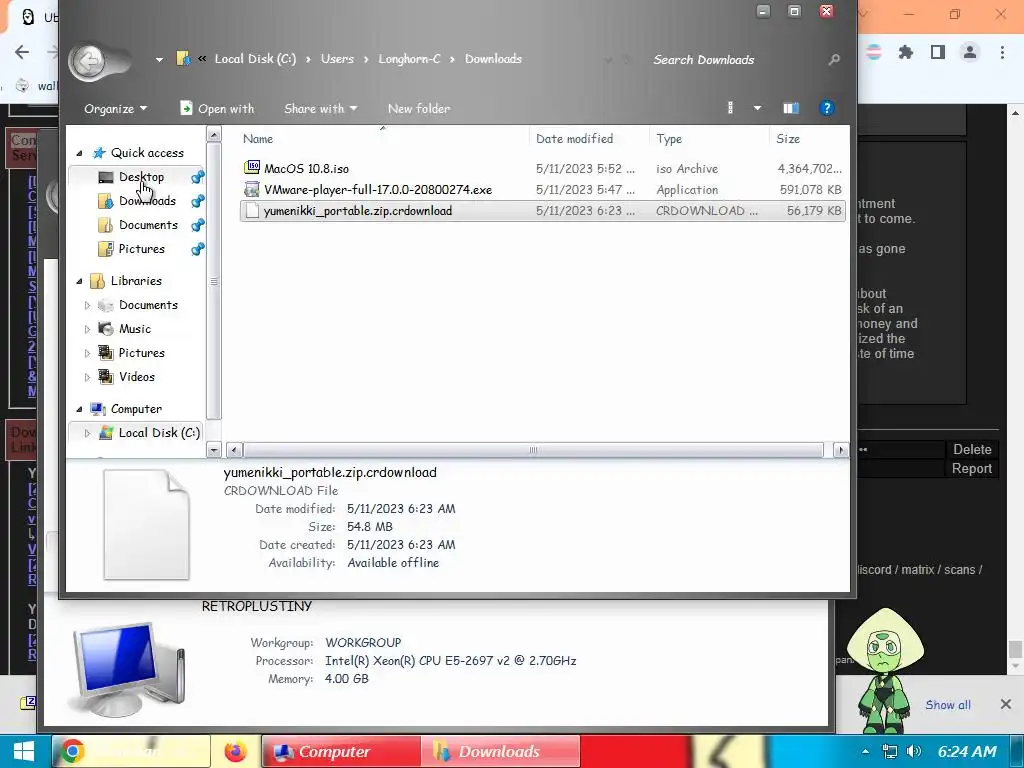Click the VMware installer file icon

click(251, 189)
